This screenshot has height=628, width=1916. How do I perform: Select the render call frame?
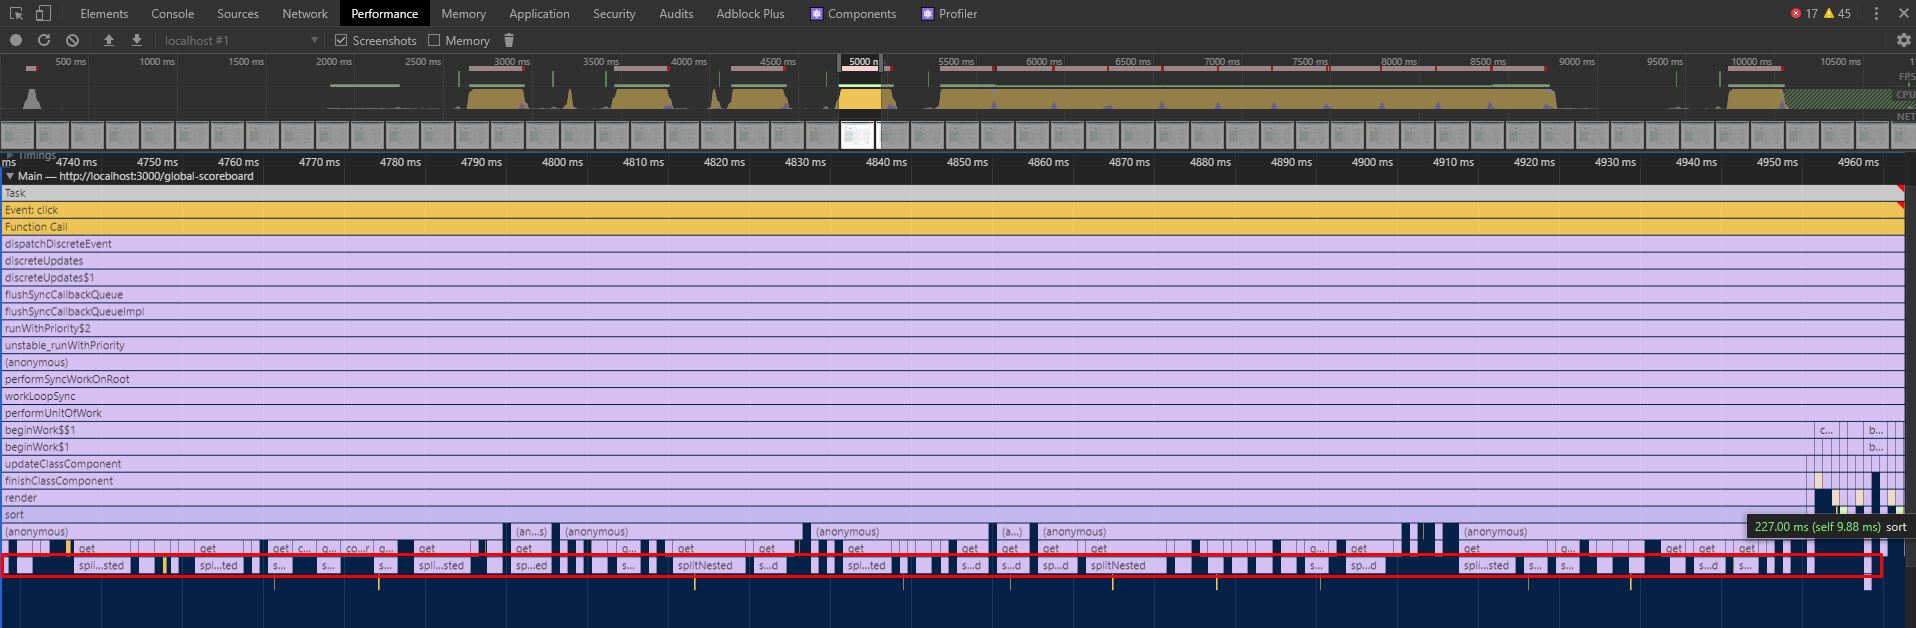click(x=904, y=498)
